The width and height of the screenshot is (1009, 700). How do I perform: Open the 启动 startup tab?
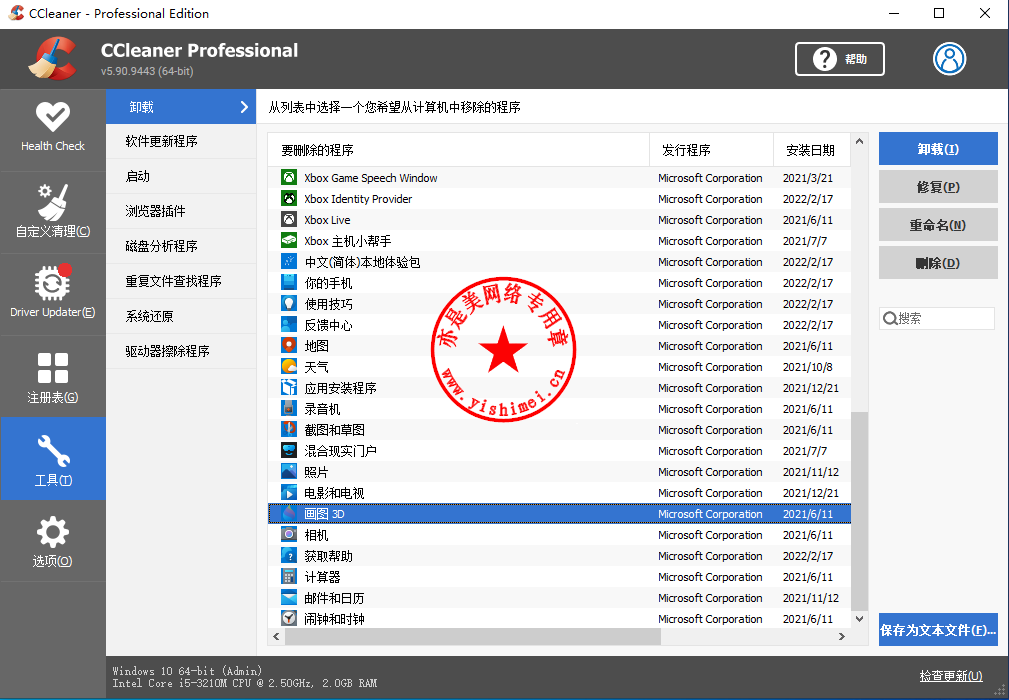(x=181, y=176)
